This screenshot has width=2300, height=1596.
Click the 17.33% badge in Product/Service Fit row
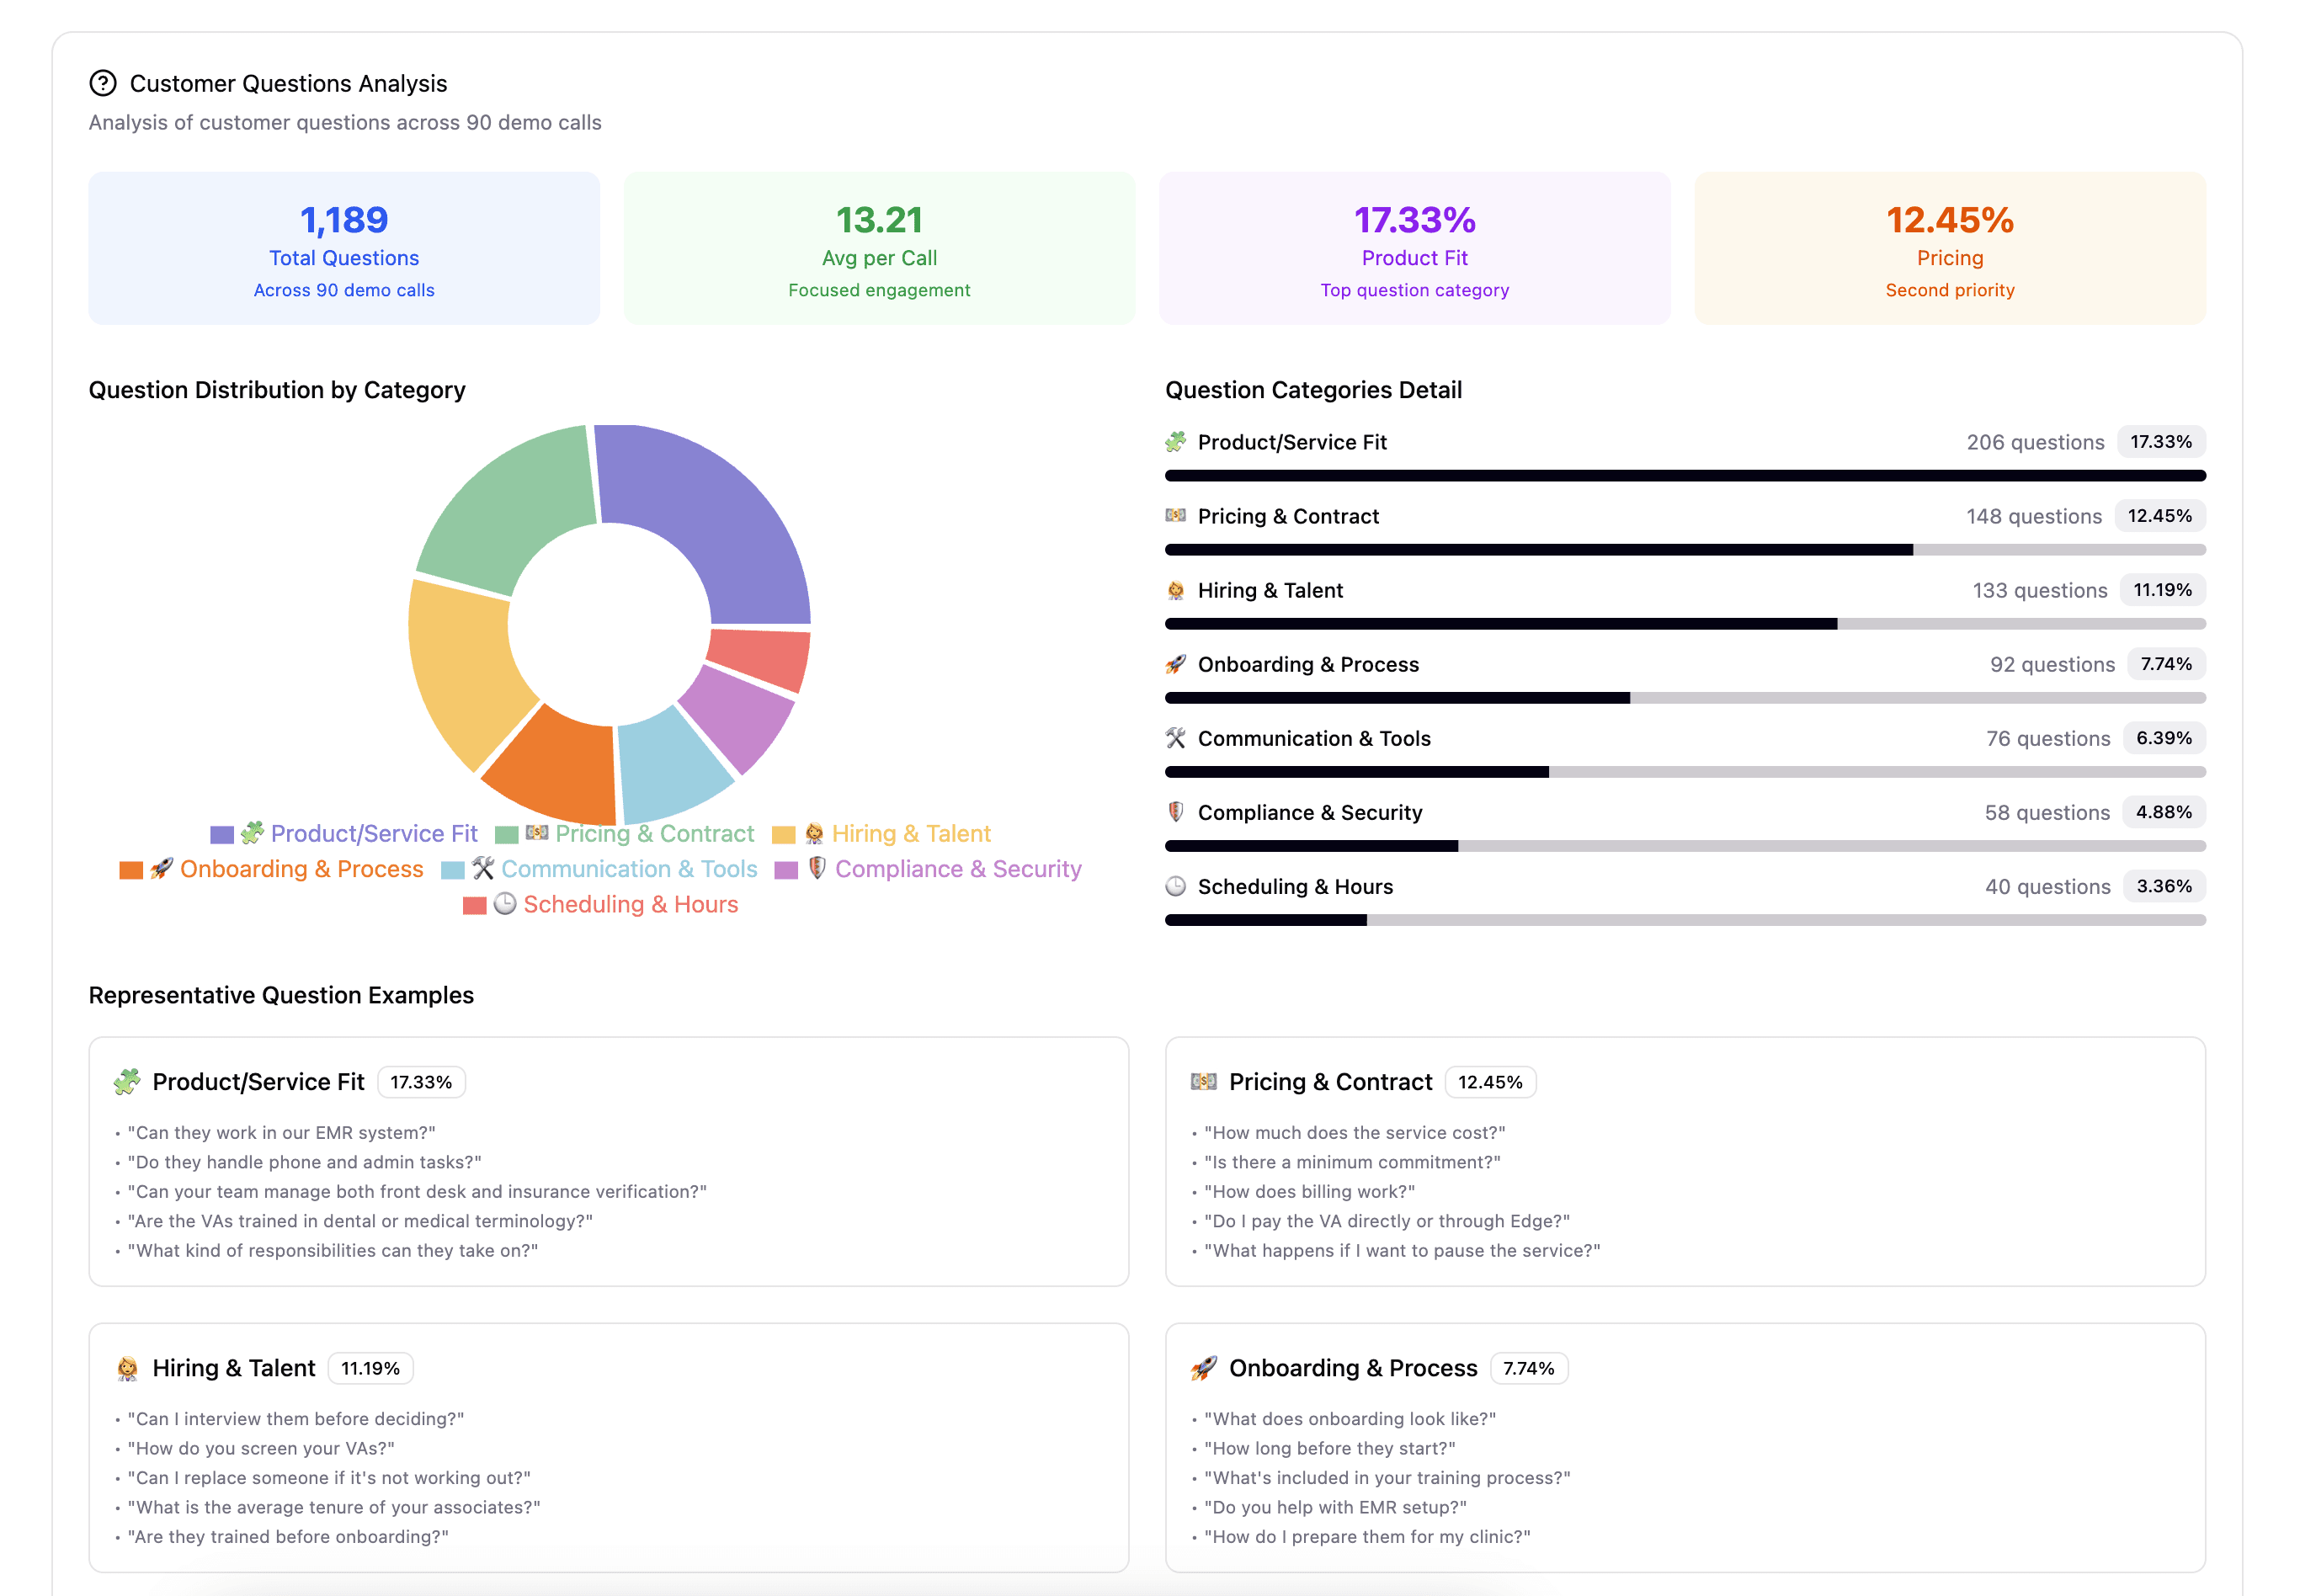[2160, 442]
